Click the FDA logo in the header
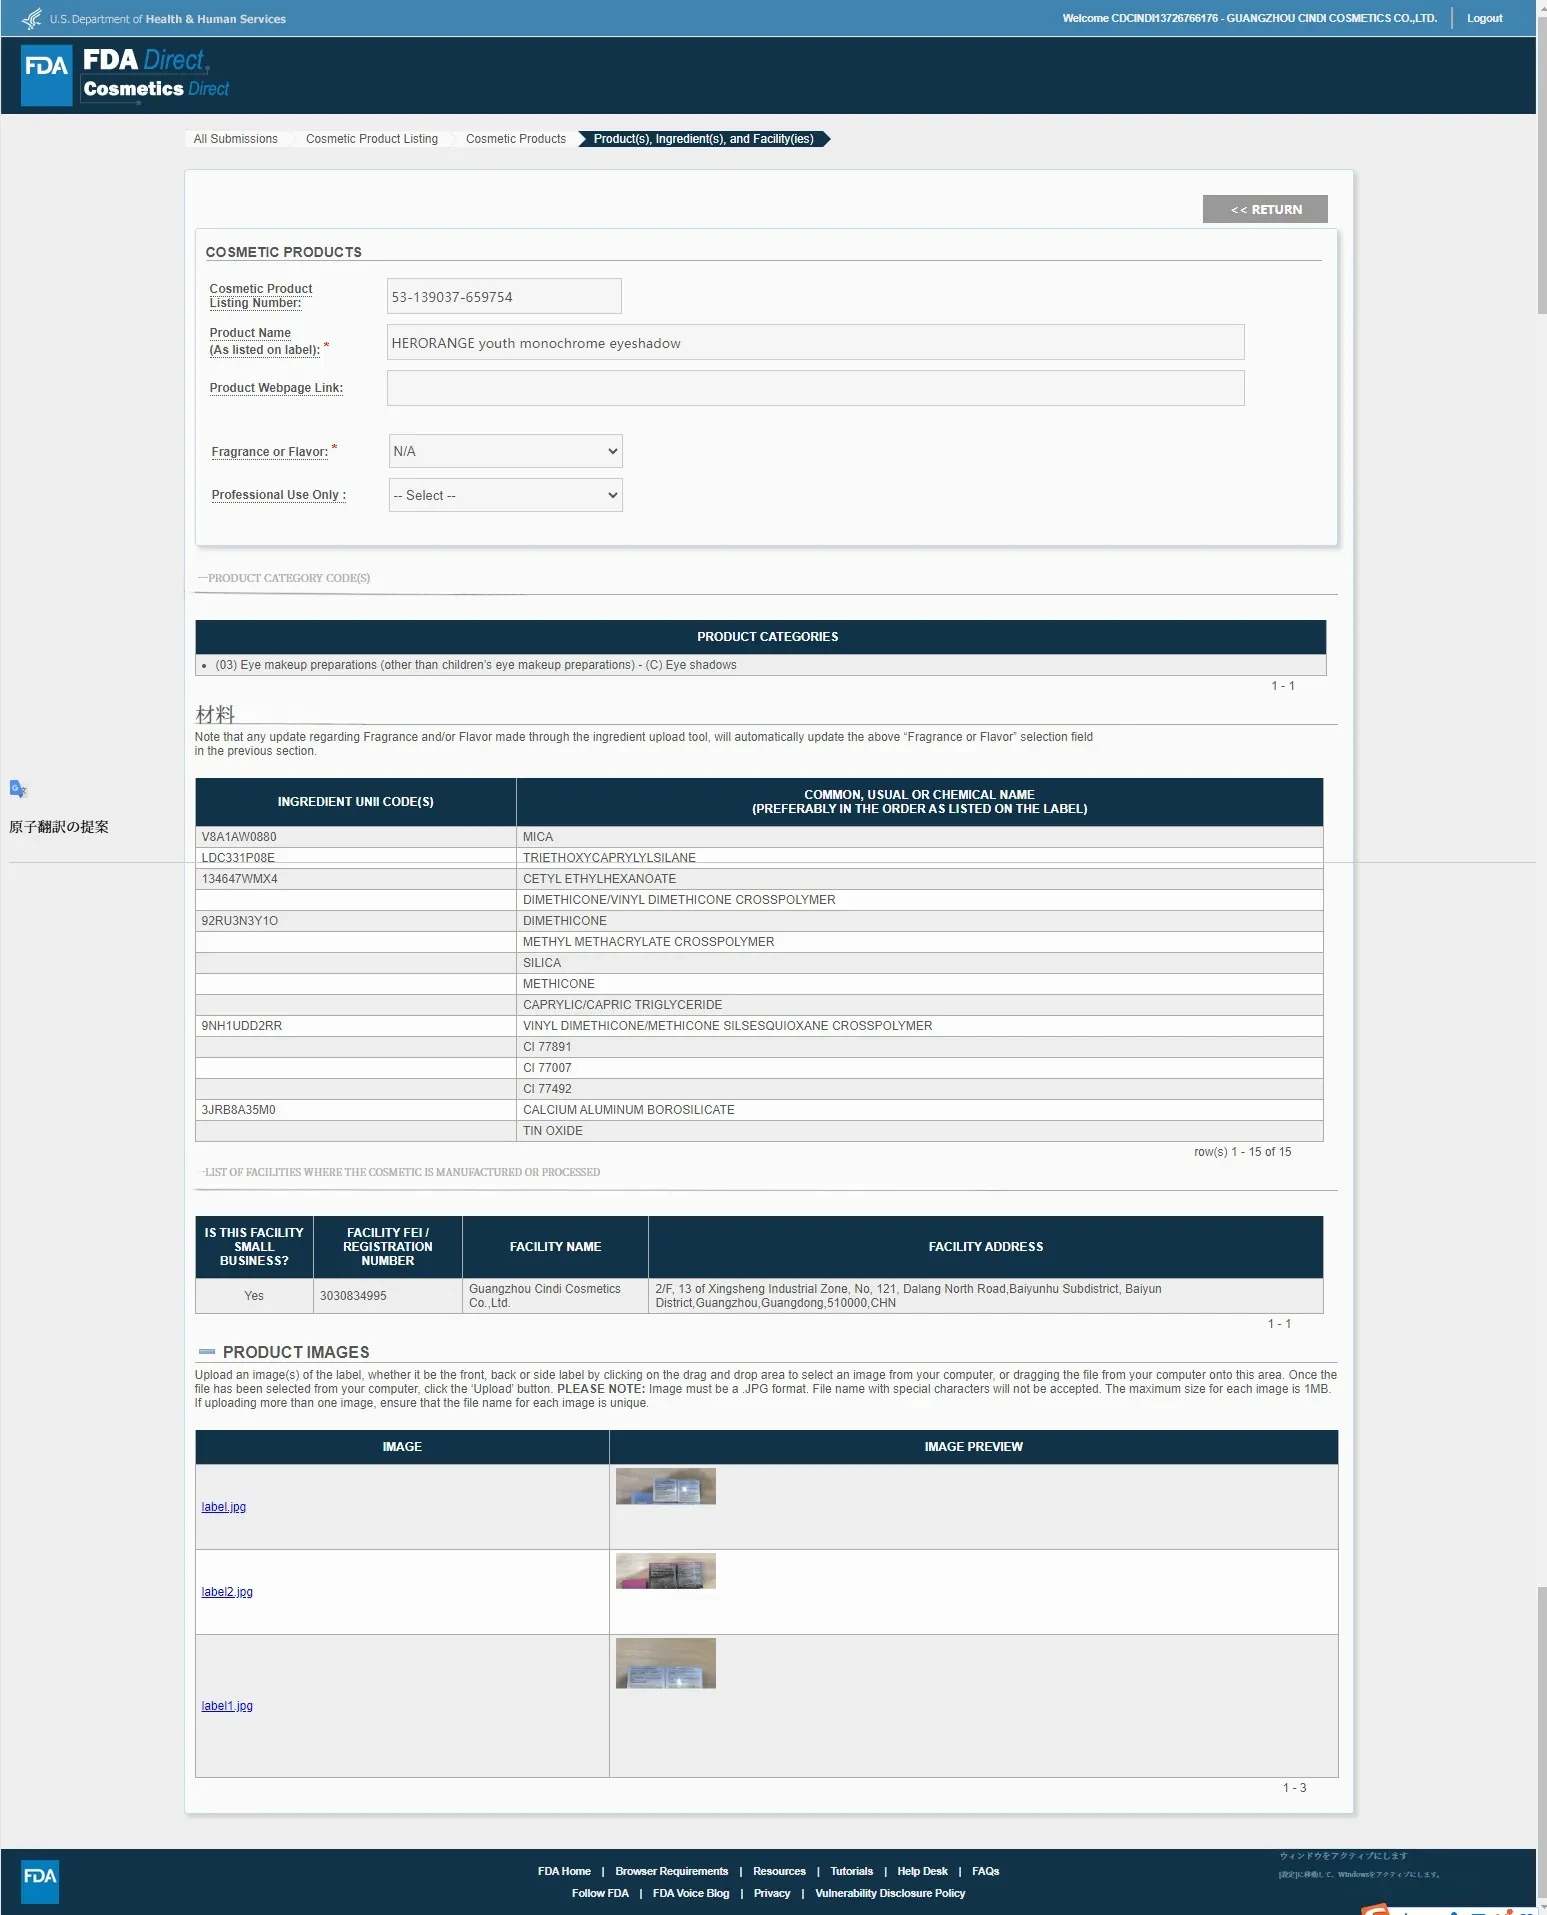The height and width of the screenshot is (1915, 1547). tap(46, 75)
